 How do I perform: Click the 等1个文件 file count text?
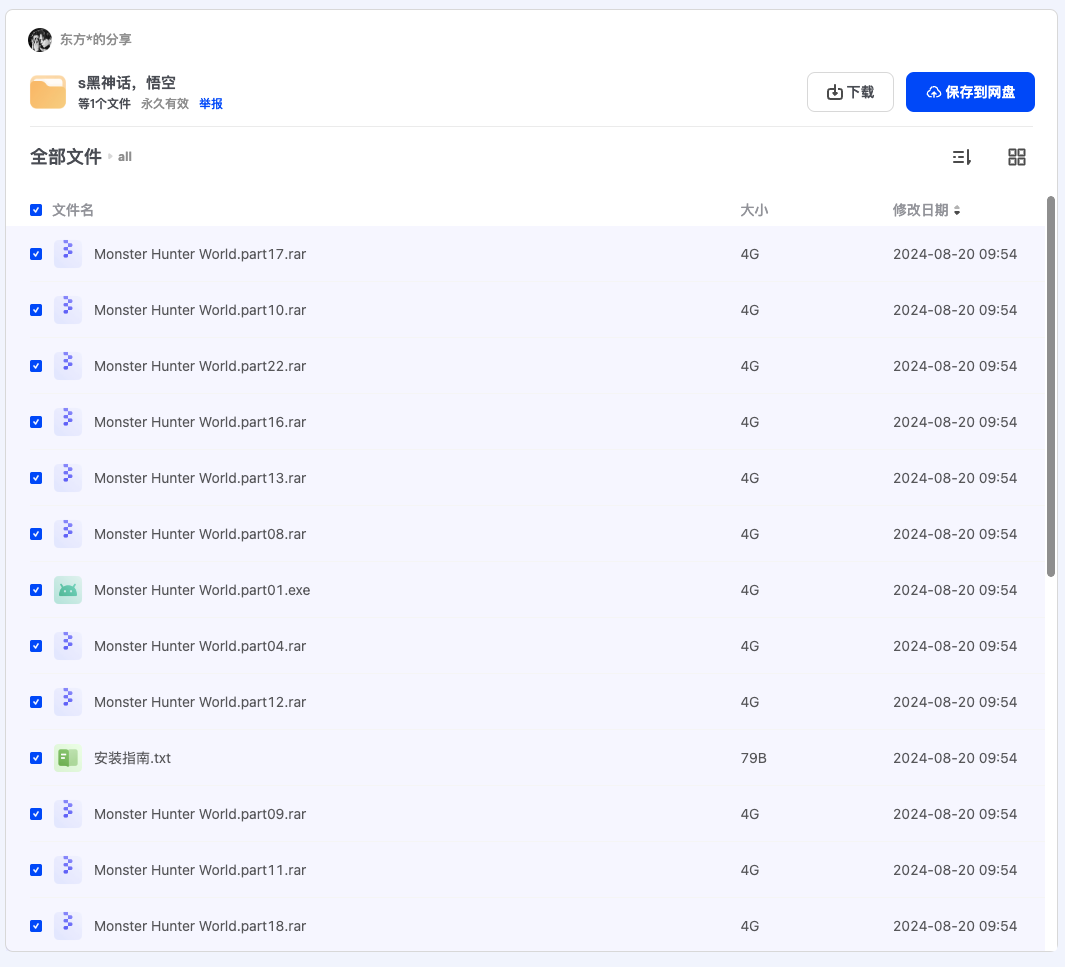pos(104,103)
